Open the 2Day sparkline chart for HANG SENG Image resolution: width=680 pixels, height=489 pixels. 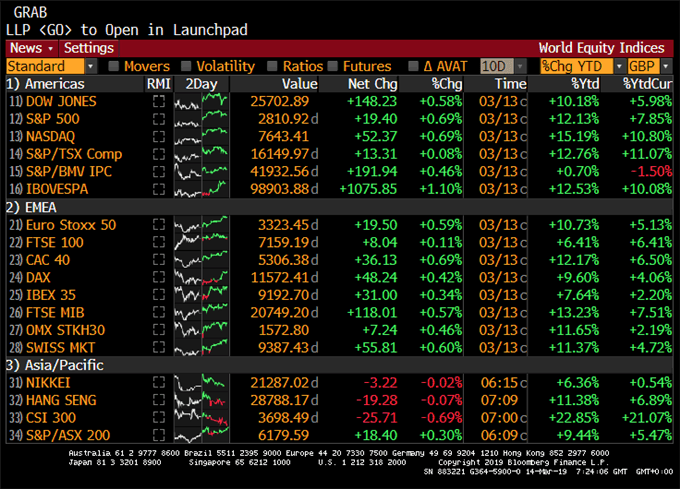pos(201,400)
